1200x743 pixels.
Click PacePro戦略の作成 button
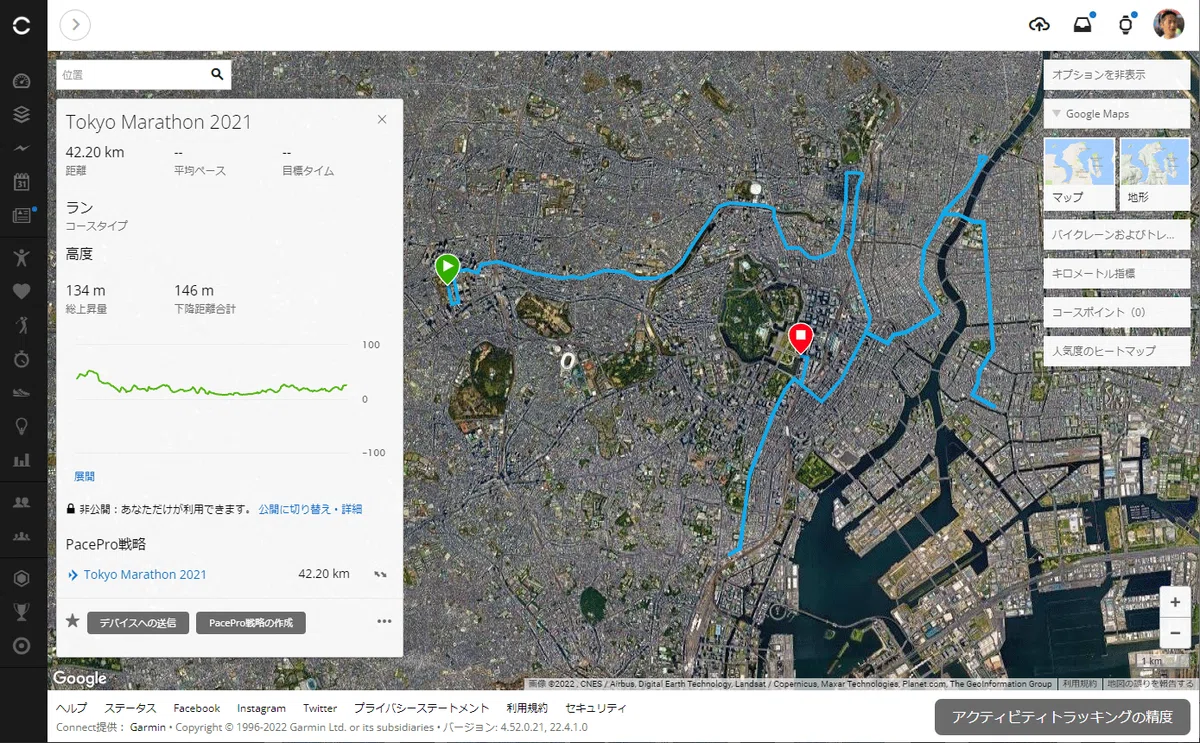click(x=250, y=622)
